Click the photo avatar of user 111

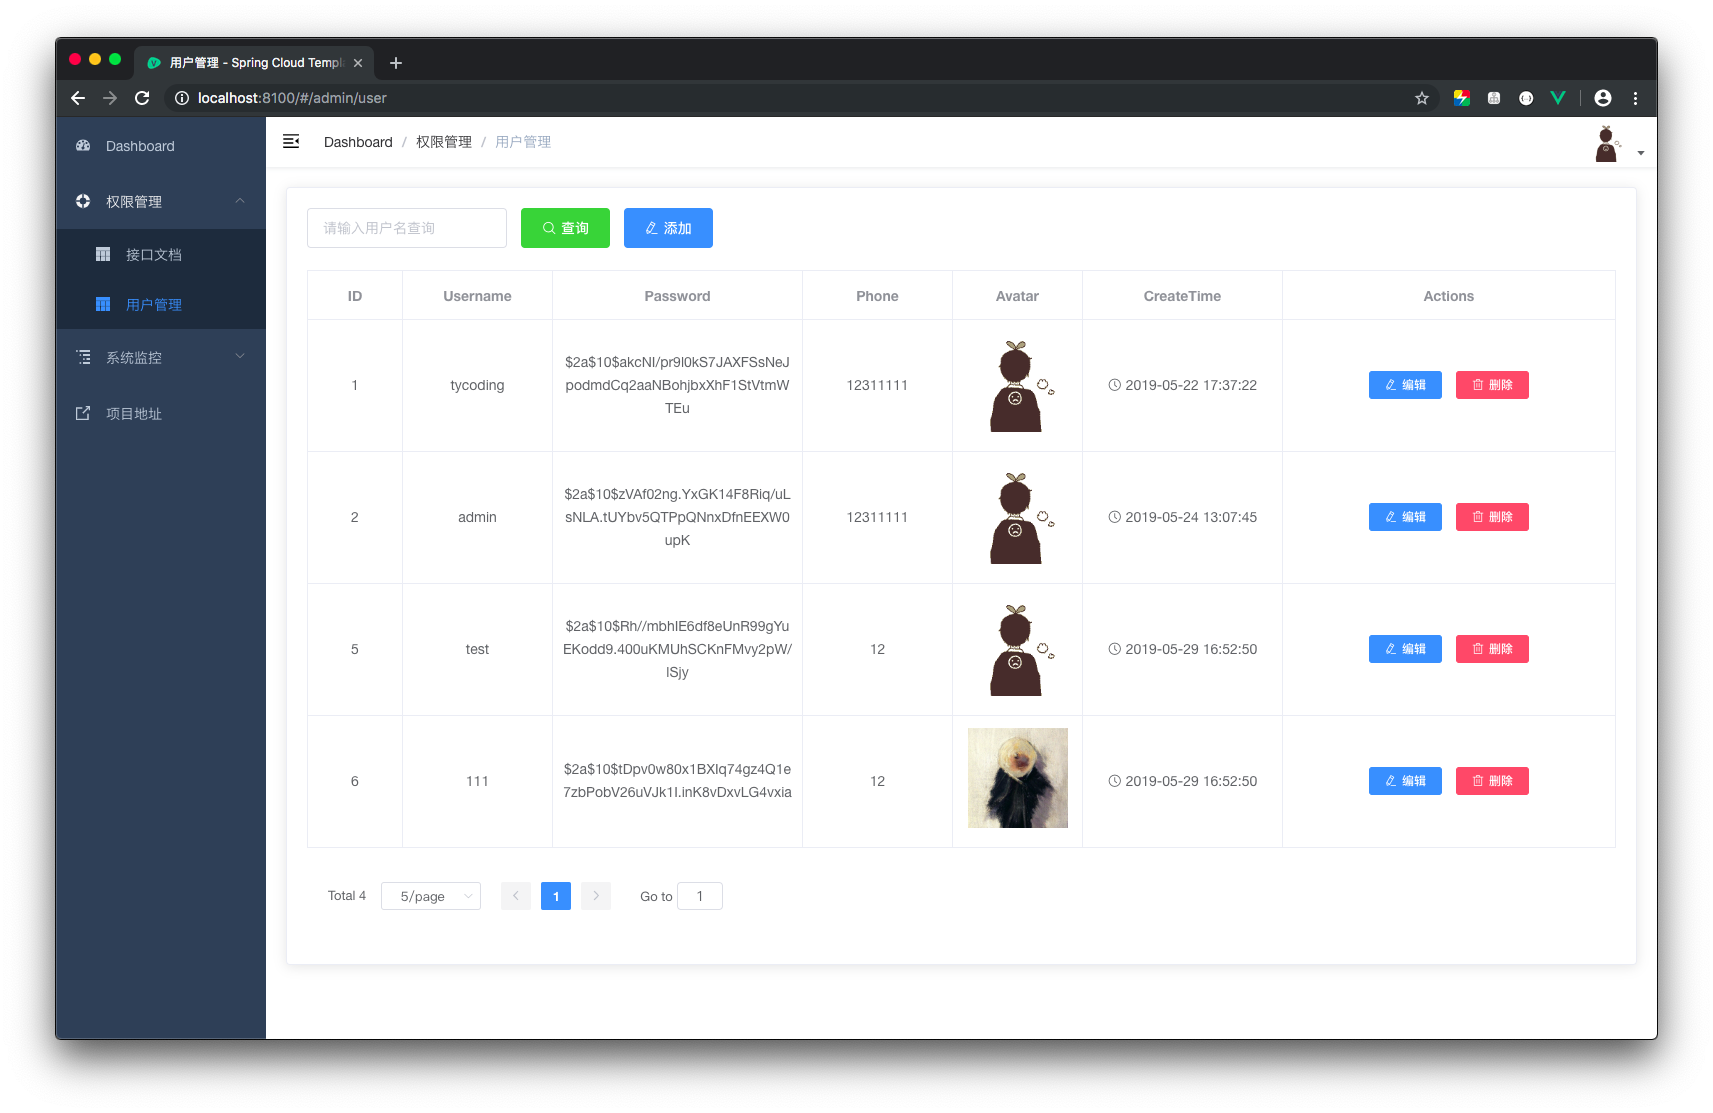(x=1018, y=778)
